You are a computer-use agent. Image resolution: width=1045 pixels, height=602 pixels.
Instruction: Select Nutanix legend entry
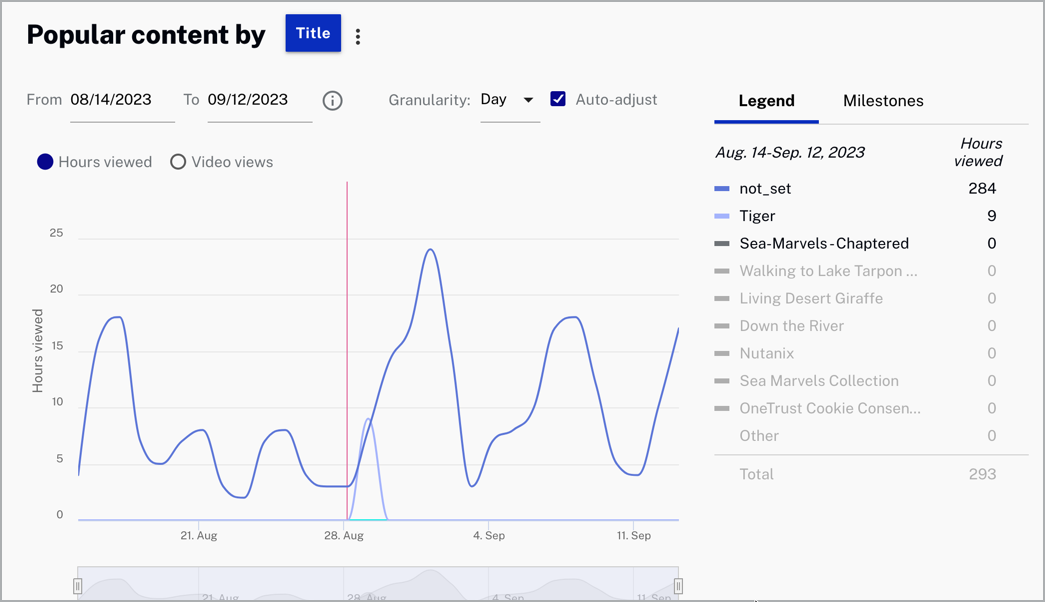click(766, 353)
